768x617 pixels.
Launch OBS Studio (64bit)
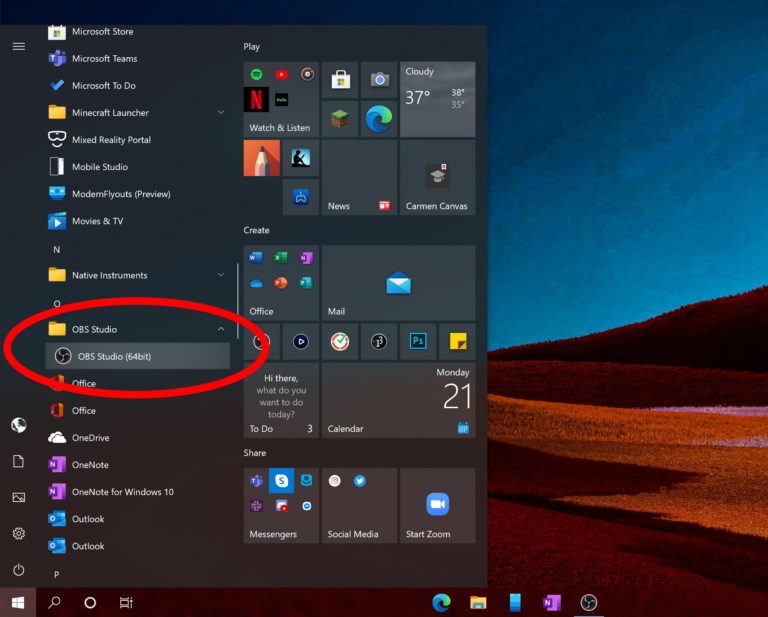point(137,356)
